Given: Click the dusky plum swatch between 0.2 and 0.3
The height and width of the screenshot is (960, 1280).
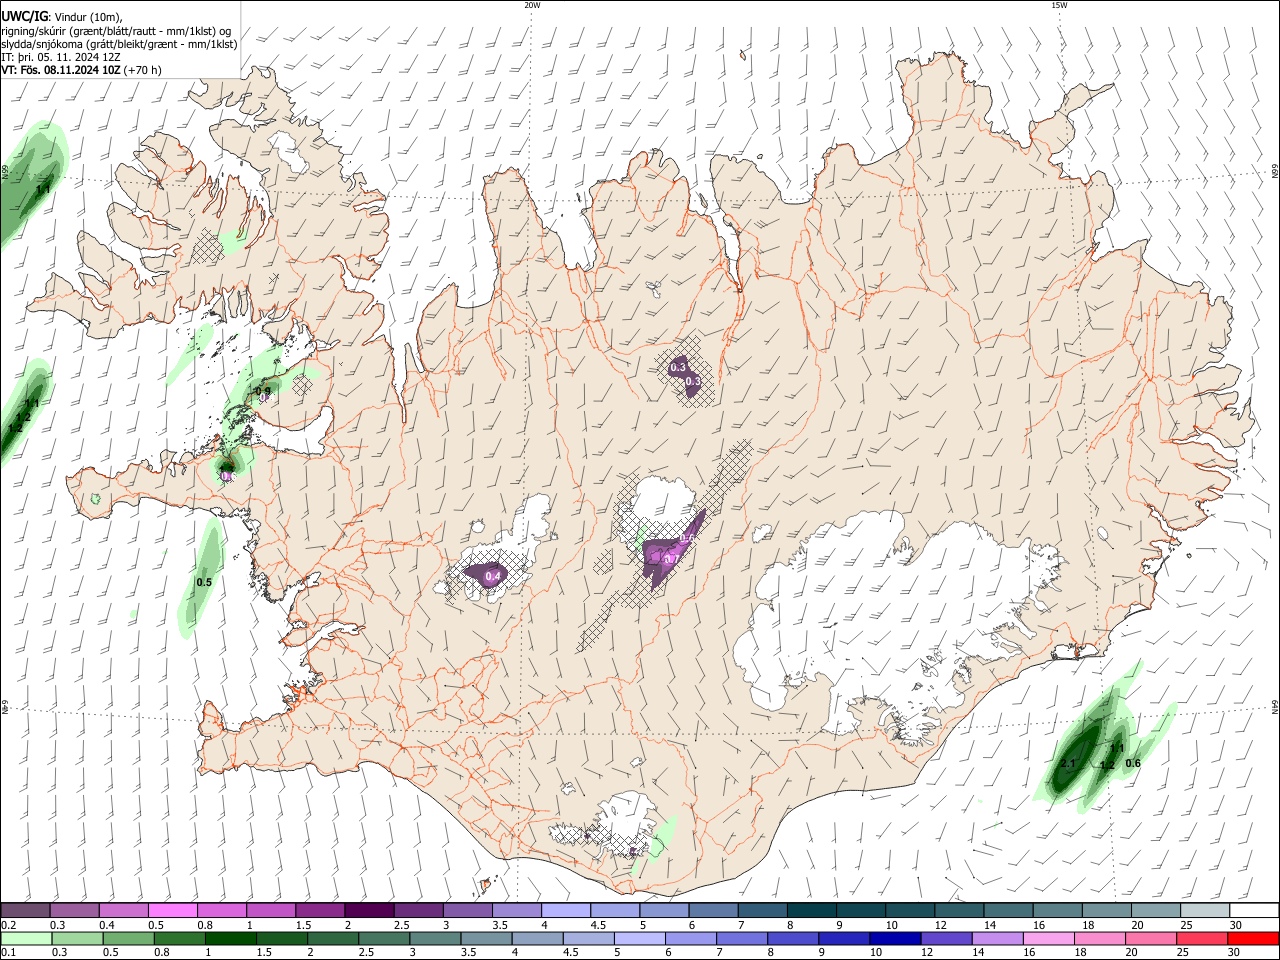Looking at the screenshot, I should pos(25,911).
